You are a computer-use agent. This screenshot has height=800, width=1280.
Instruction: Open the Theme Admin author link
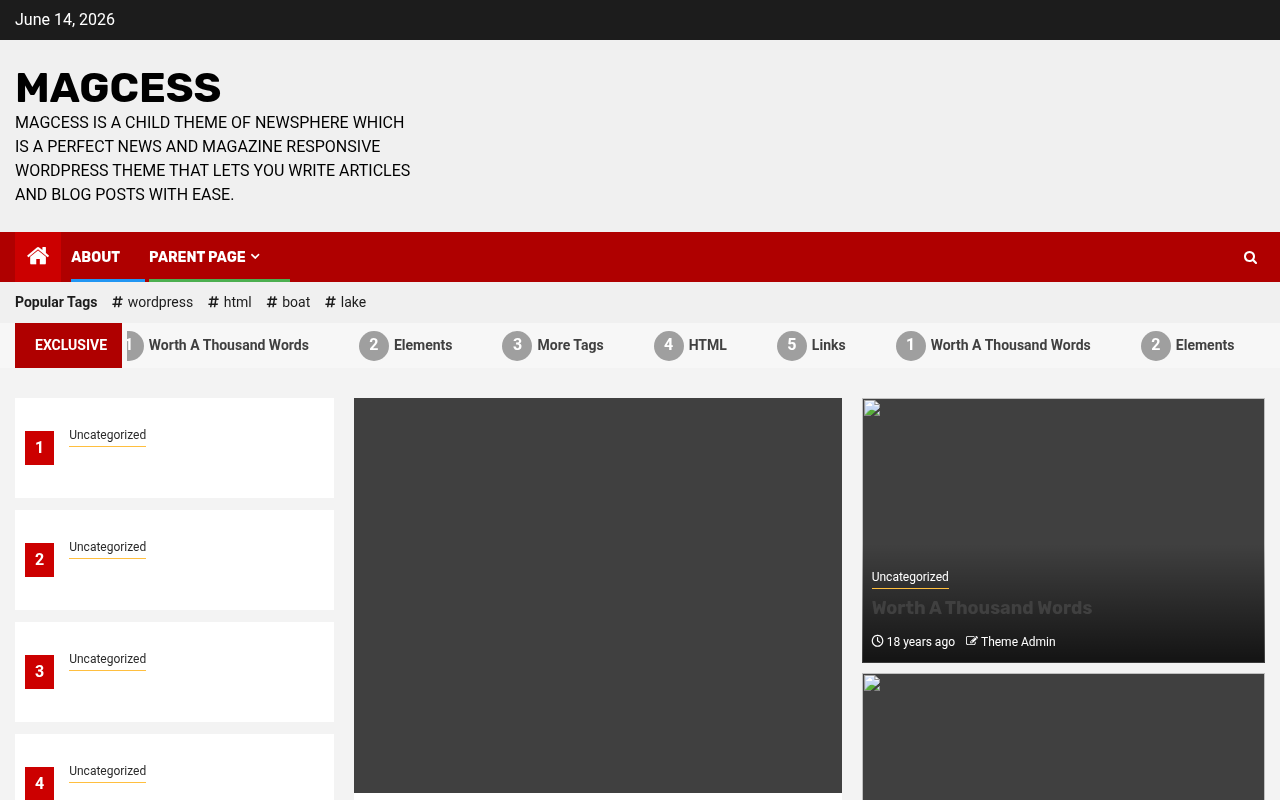[1018, 642]
